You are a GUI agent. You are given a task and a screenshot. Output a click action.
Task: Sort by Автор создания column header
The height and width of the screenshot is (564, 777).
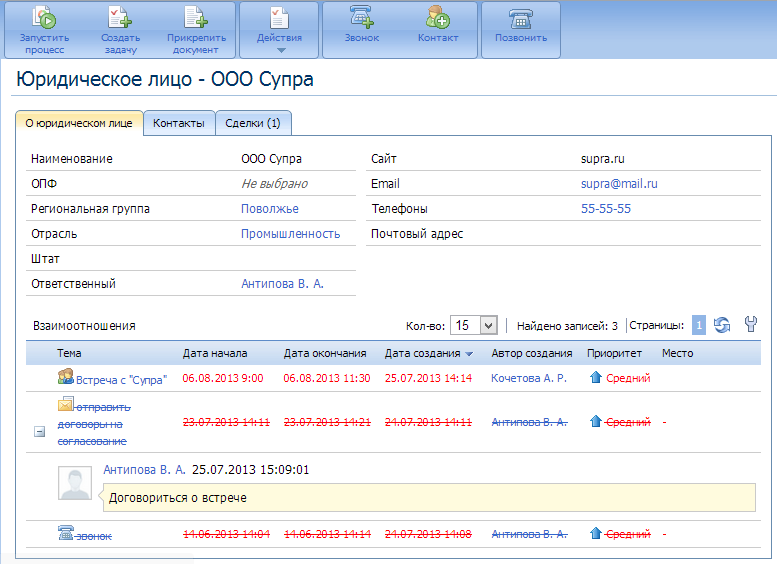tap(532, 353)
